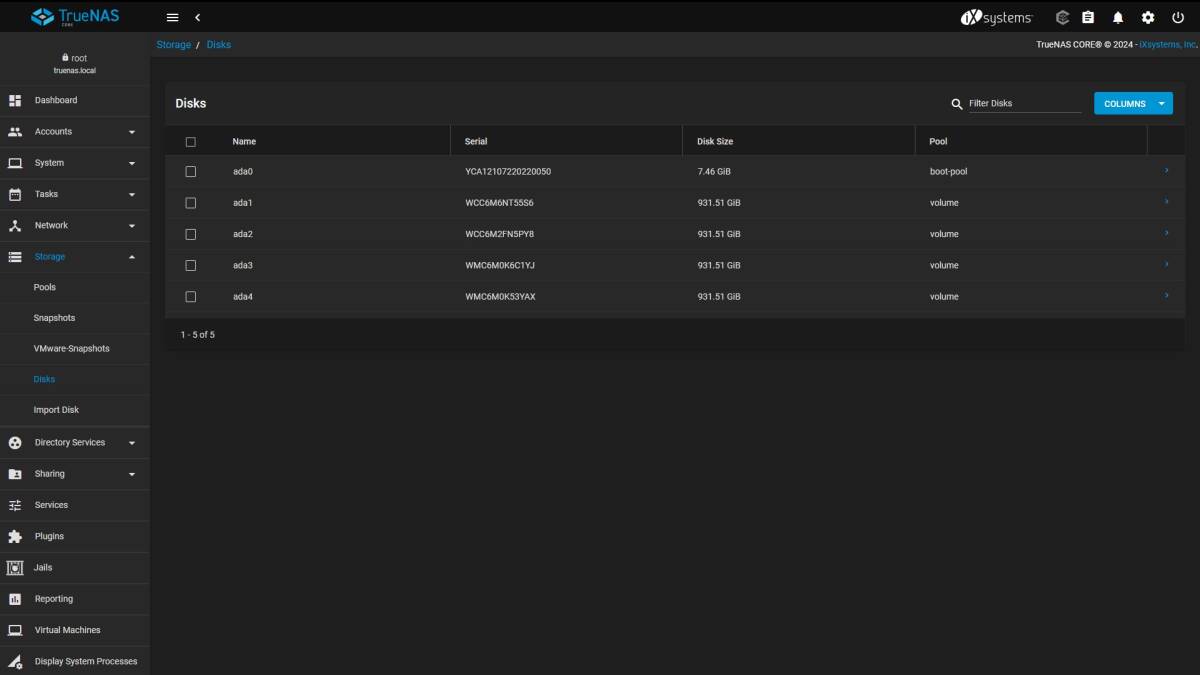Open the COLUMNS dropdown arrow
Image resolution: width=1200 pixels, height=675 pixels.
click(x=1161, y=103)
